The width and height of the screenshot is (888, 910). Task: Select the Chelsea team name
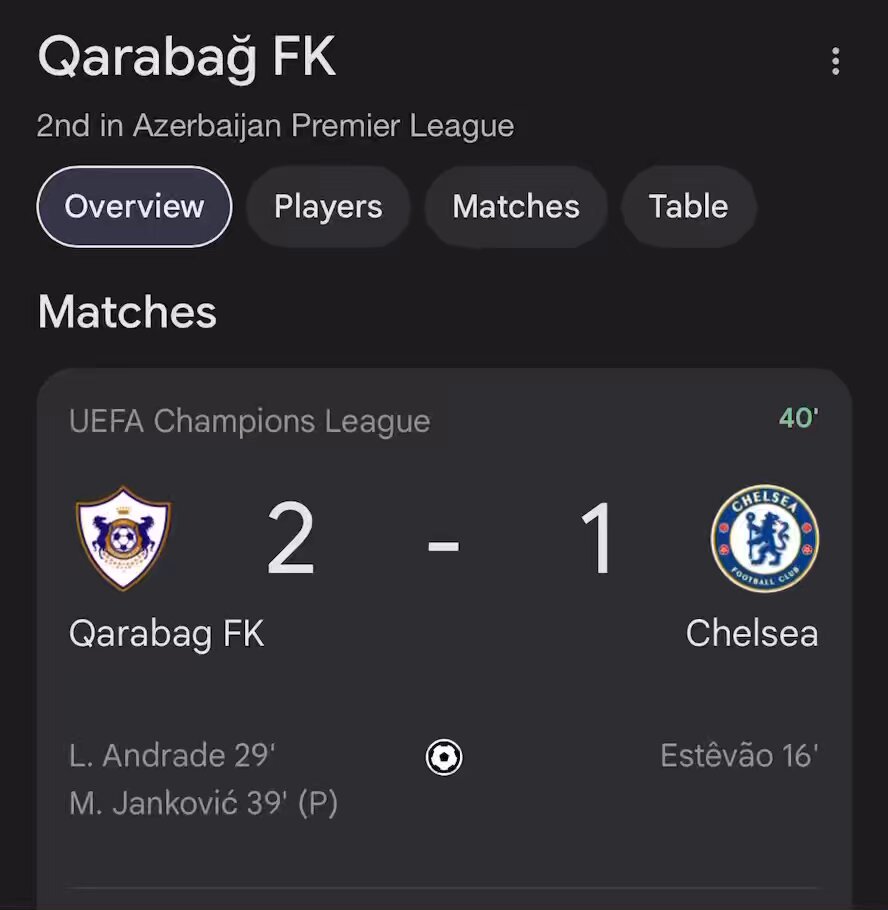(752, 633)
